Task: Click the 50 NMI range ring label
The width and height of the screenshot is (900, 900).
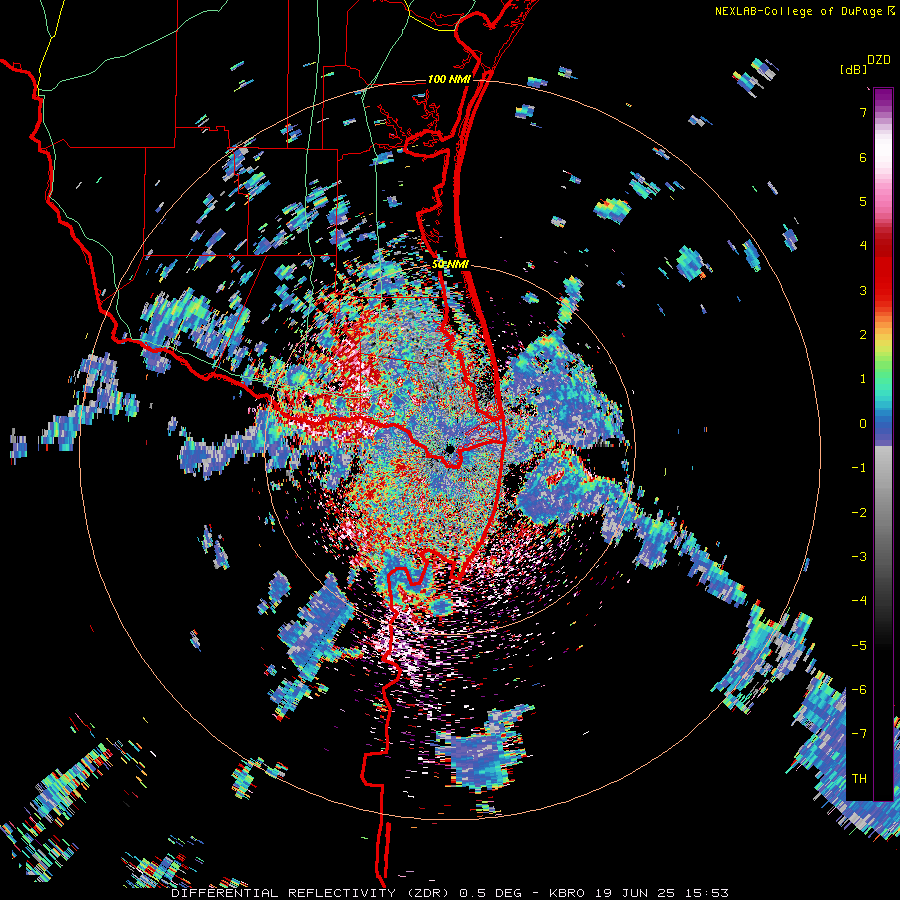Action: [x=450, y=264]
